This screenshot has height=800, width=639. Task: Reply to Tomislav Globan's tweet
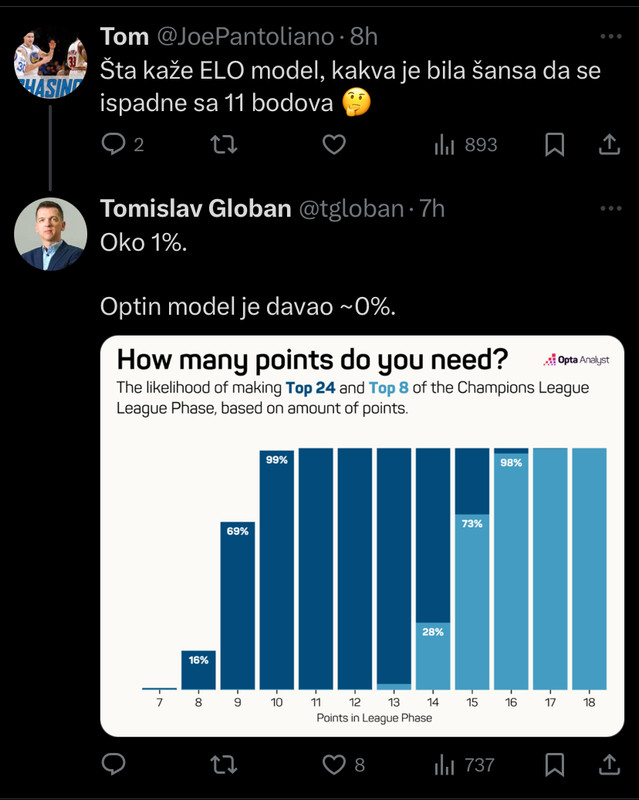(x=113, y=764)
